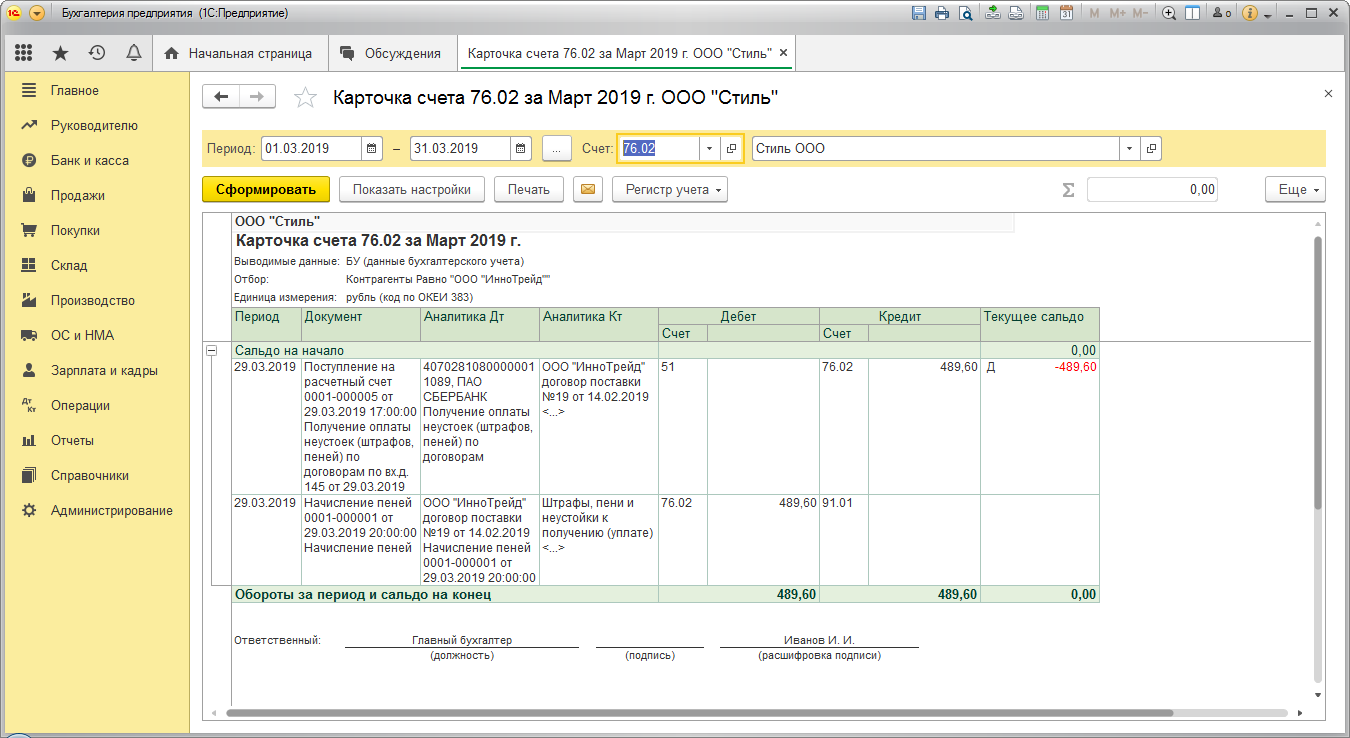Open the History clock icon
This screenshot has width=1350, height=738.
pyautogui.click(x=97, y=53)
